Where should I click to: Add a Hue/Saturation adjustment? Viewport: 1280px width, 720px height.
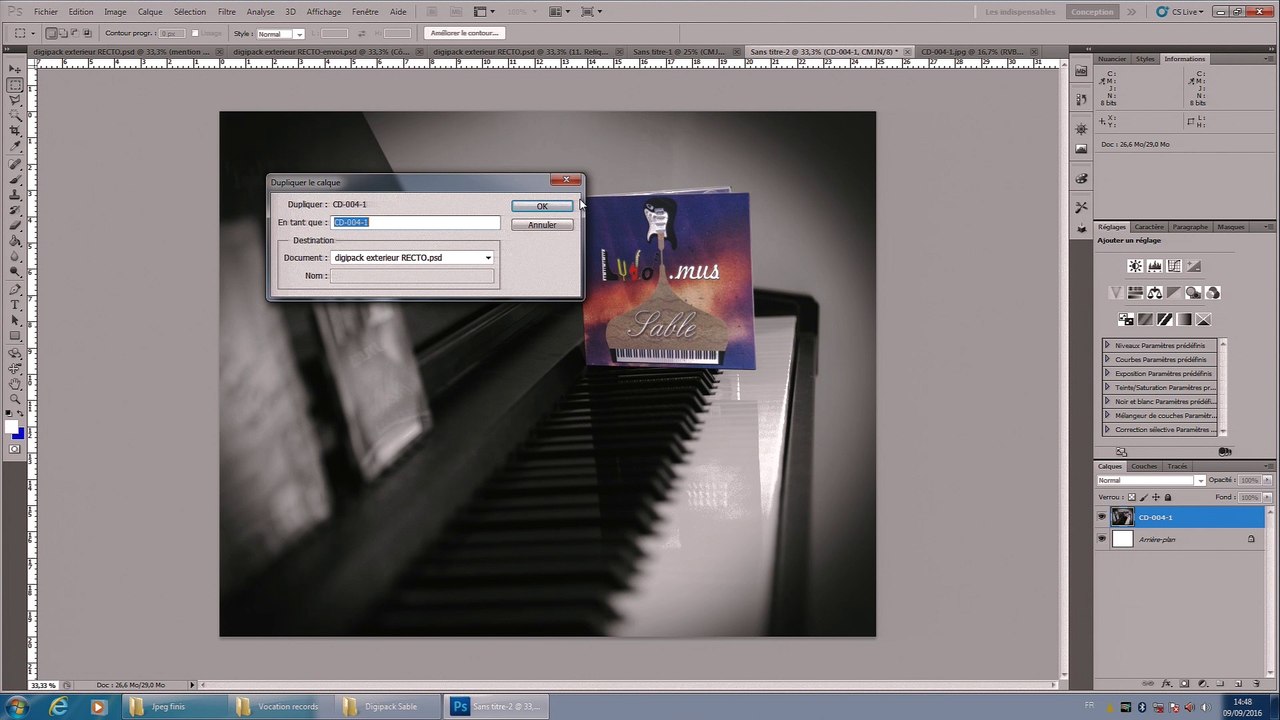[x=1135, y=293]
